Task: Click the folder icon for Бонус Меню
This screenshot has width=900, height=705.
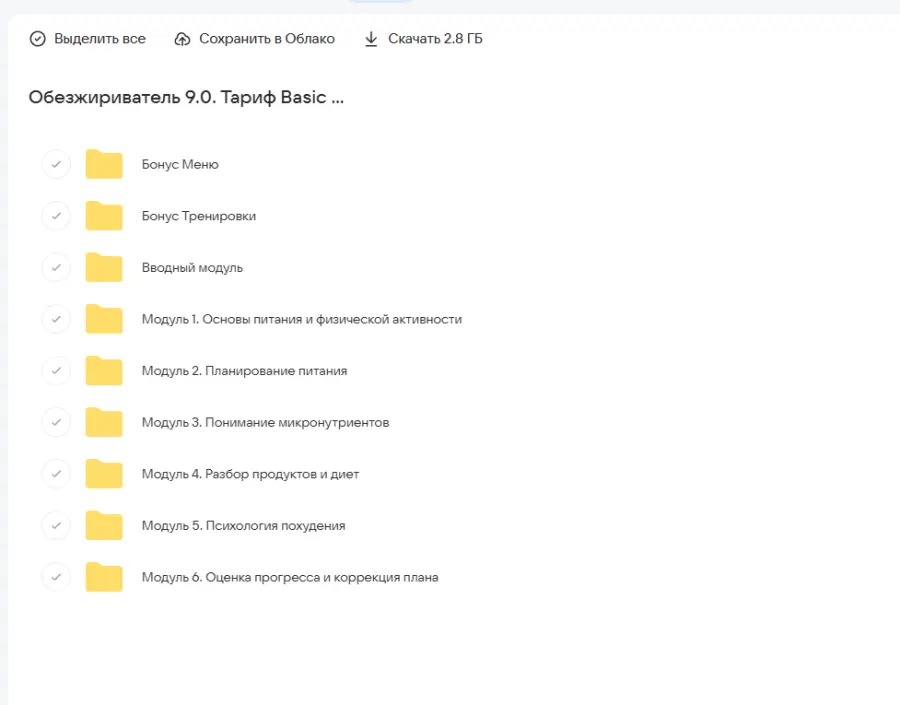Action: point(104,164)
